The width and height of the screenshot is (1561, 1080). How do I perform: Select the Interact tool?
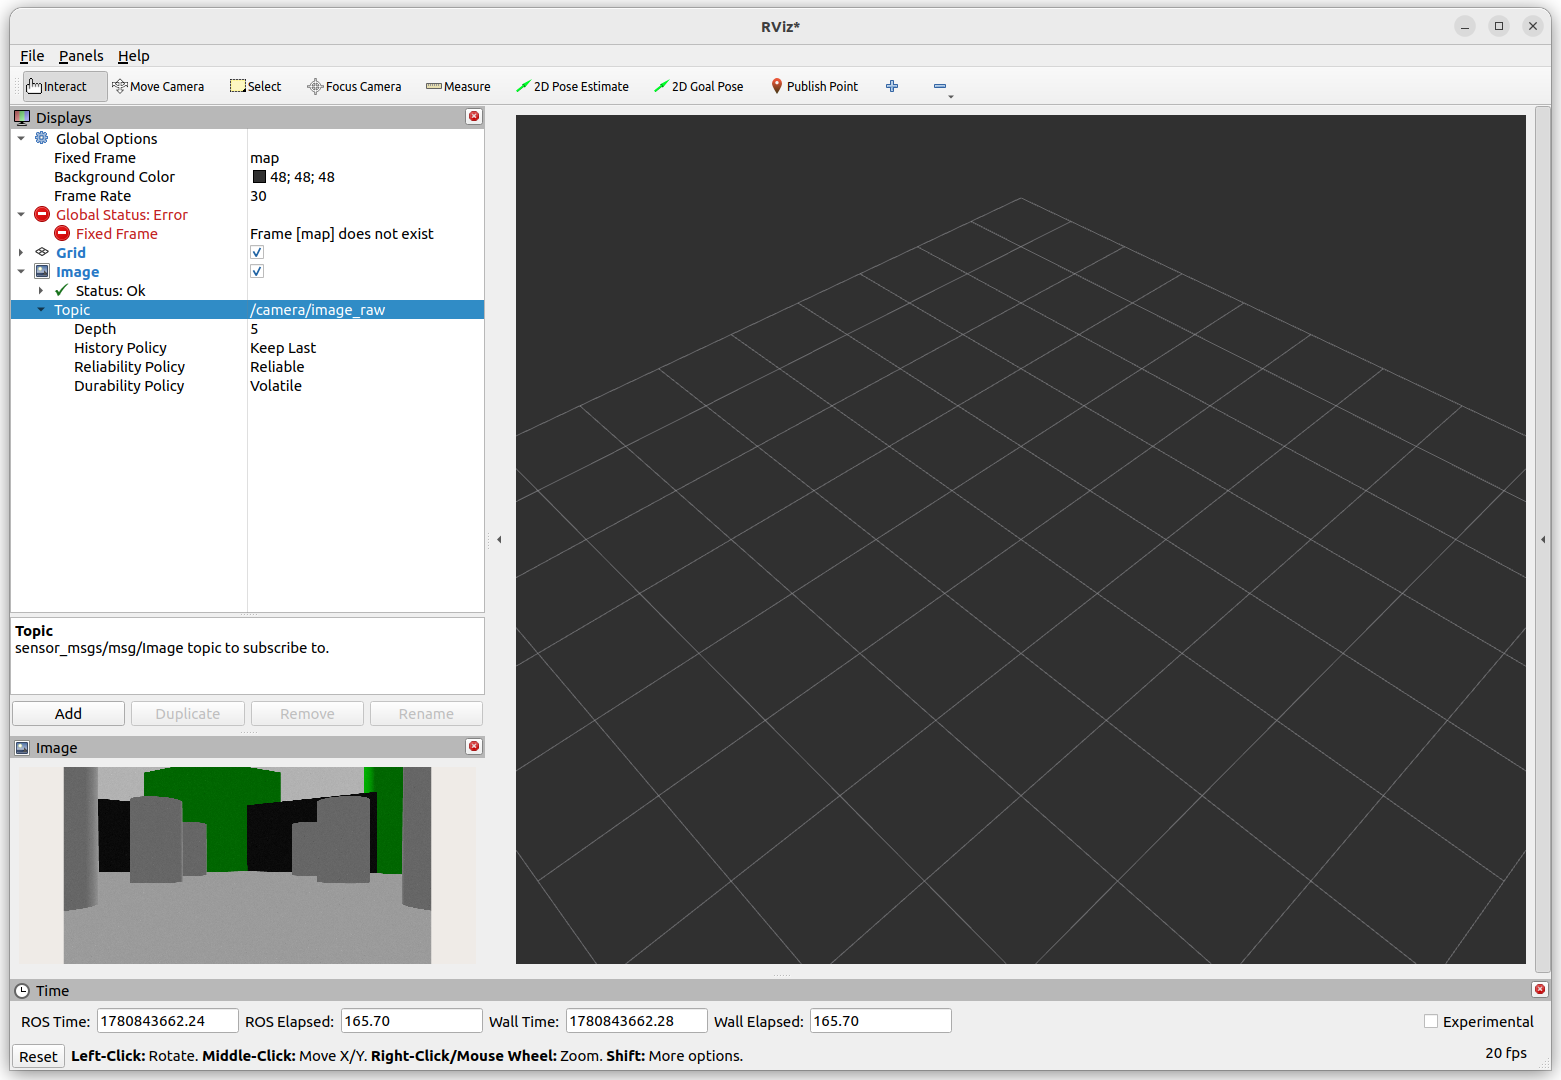point(65,86)
